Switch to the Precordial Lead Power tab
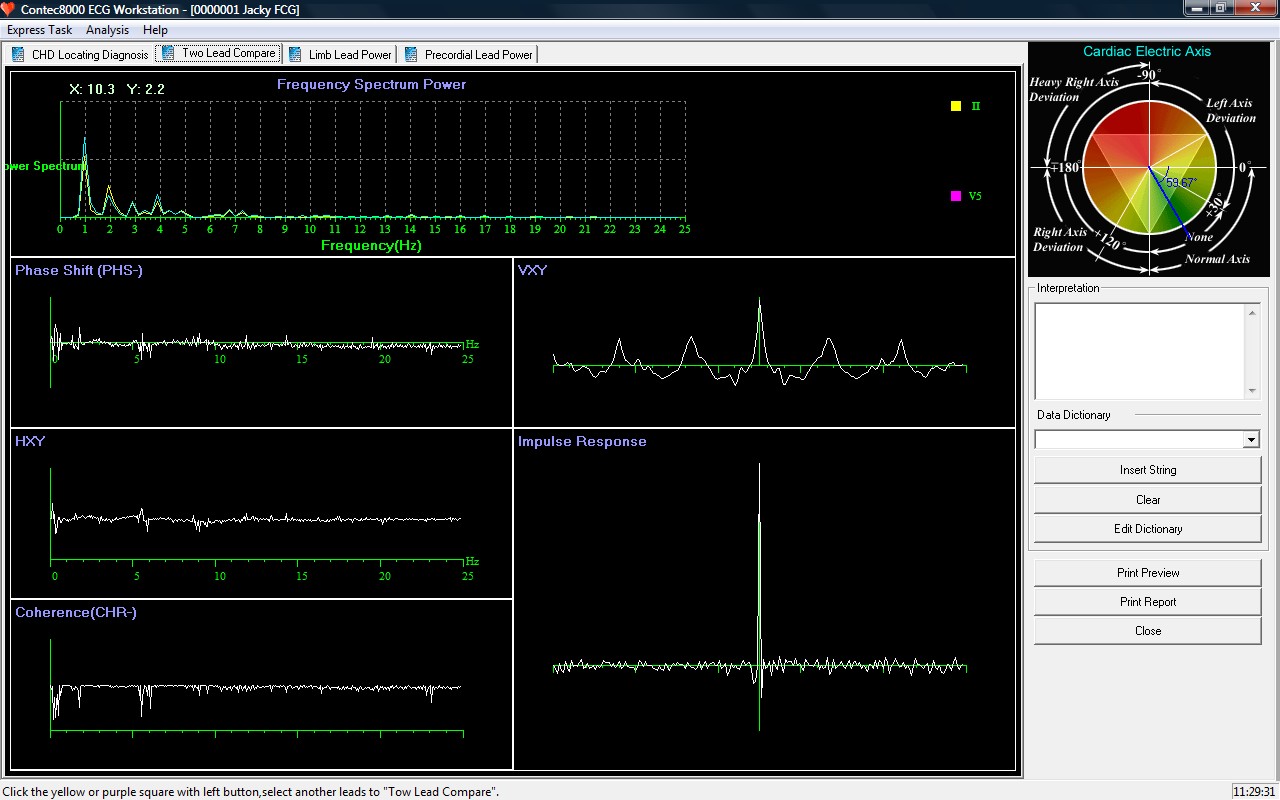This screenshot has width=1280, height=800. pos(477,54)
